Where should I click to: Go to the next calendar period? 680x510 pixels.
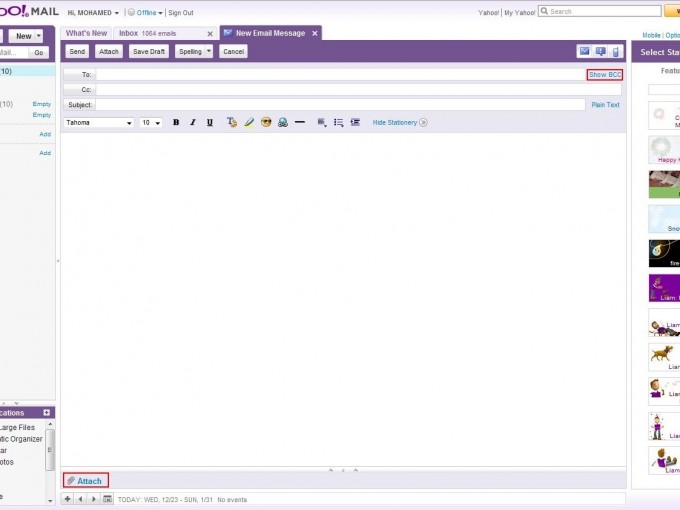93,499
